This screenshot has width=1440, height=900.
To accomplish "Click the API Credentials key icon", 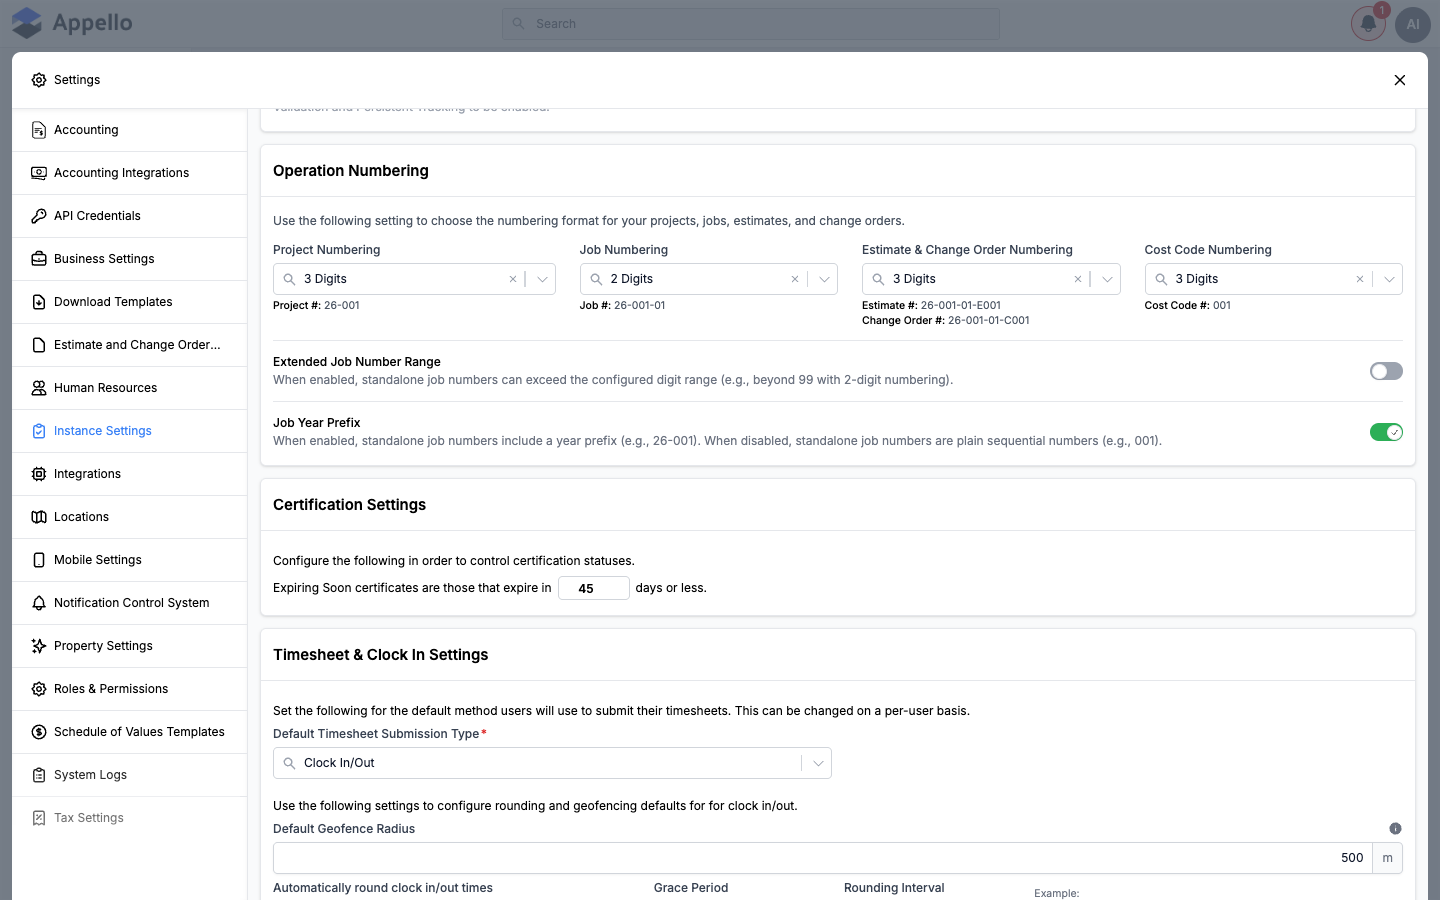I will 39,216.
